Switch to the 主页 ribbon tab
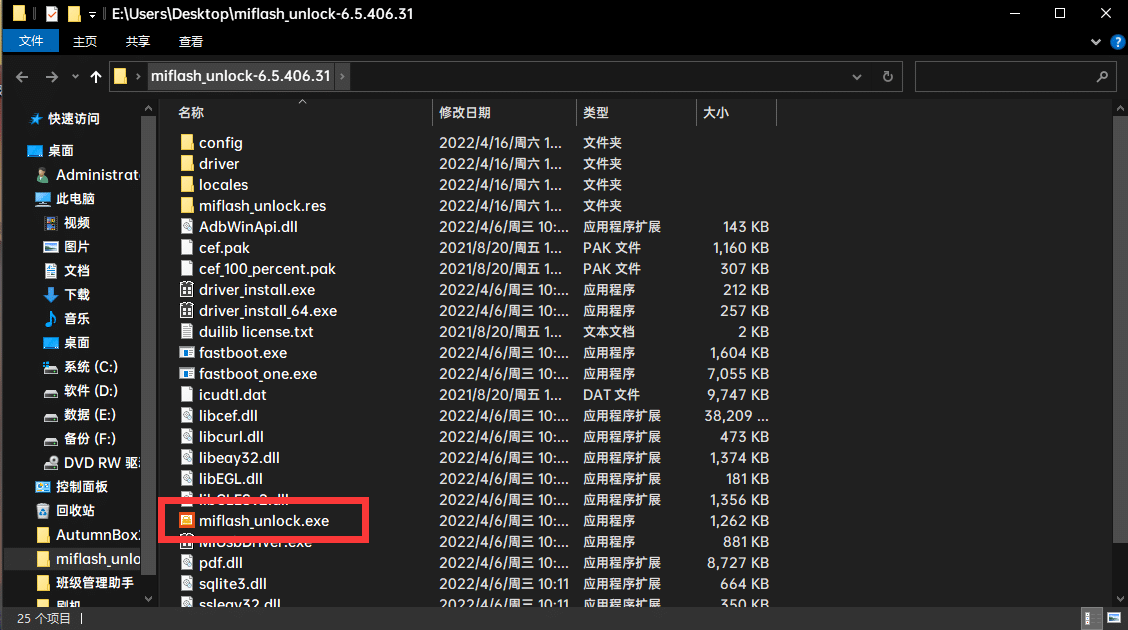The image size is (1128, 630). [84, 41]
